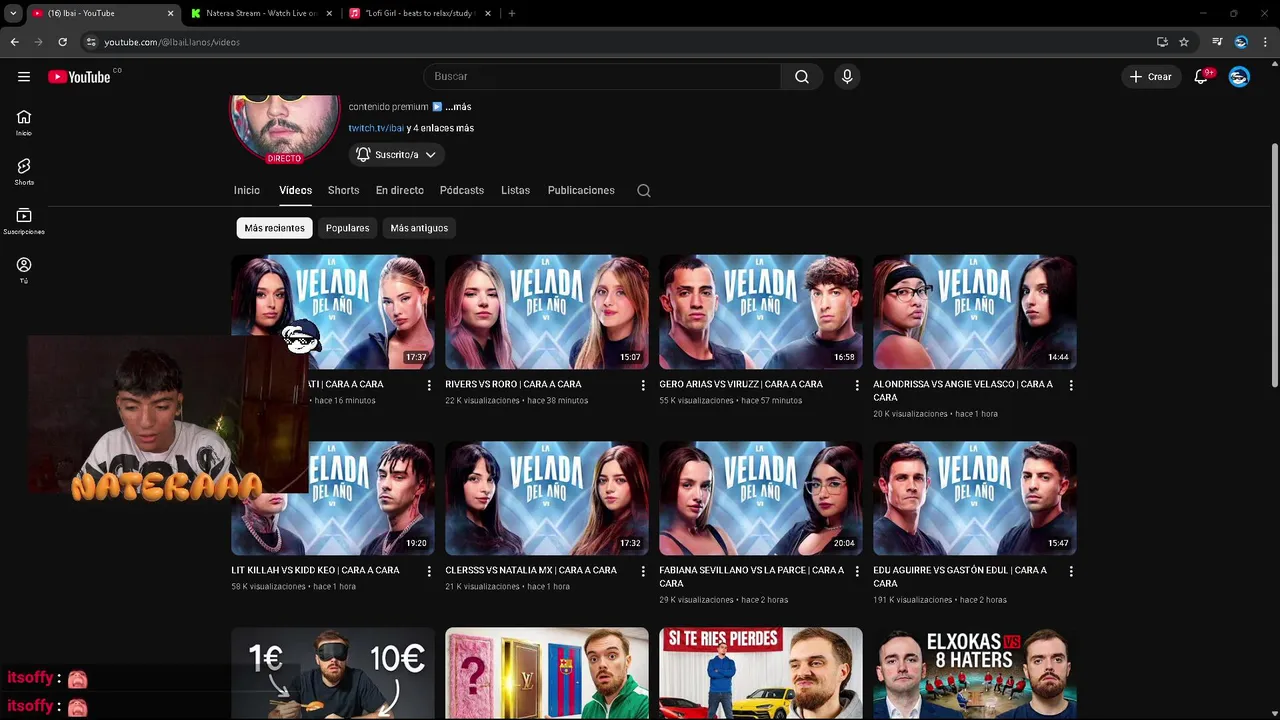The height and width of the screenshot is (720, 1280).
Task: Open the SI TE RIES PIERDES thumbnail
Action: [761, 673]
